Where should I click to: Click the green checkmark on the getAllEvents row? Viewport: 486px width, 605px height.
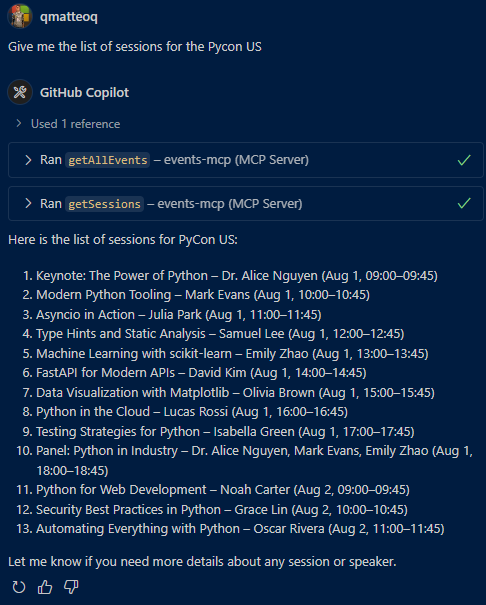[x=464, y=160]
